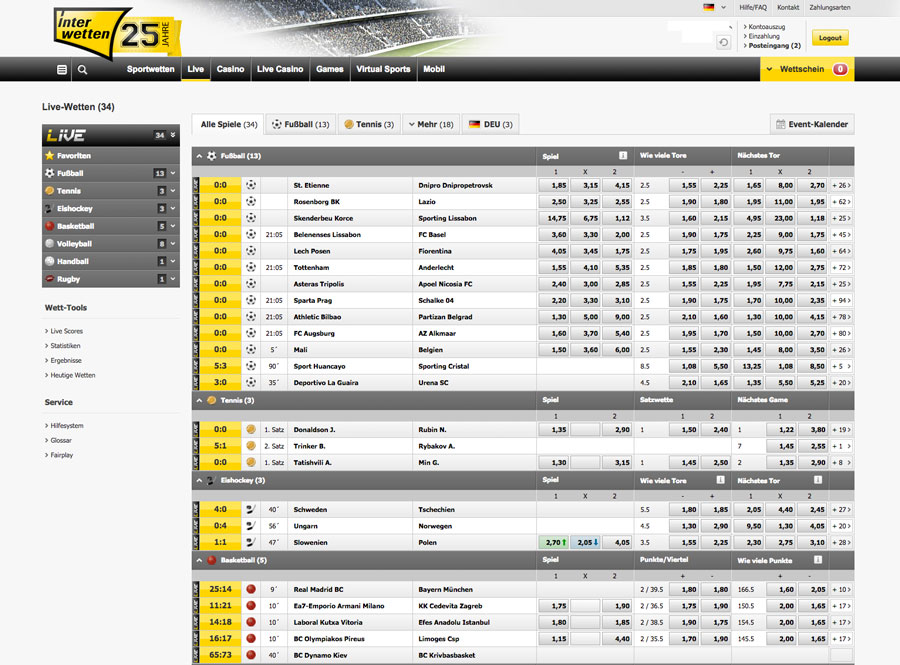Click the Favoriten star icon
Viewport: 900px width, 665px height.
click(x=50, y=155)
